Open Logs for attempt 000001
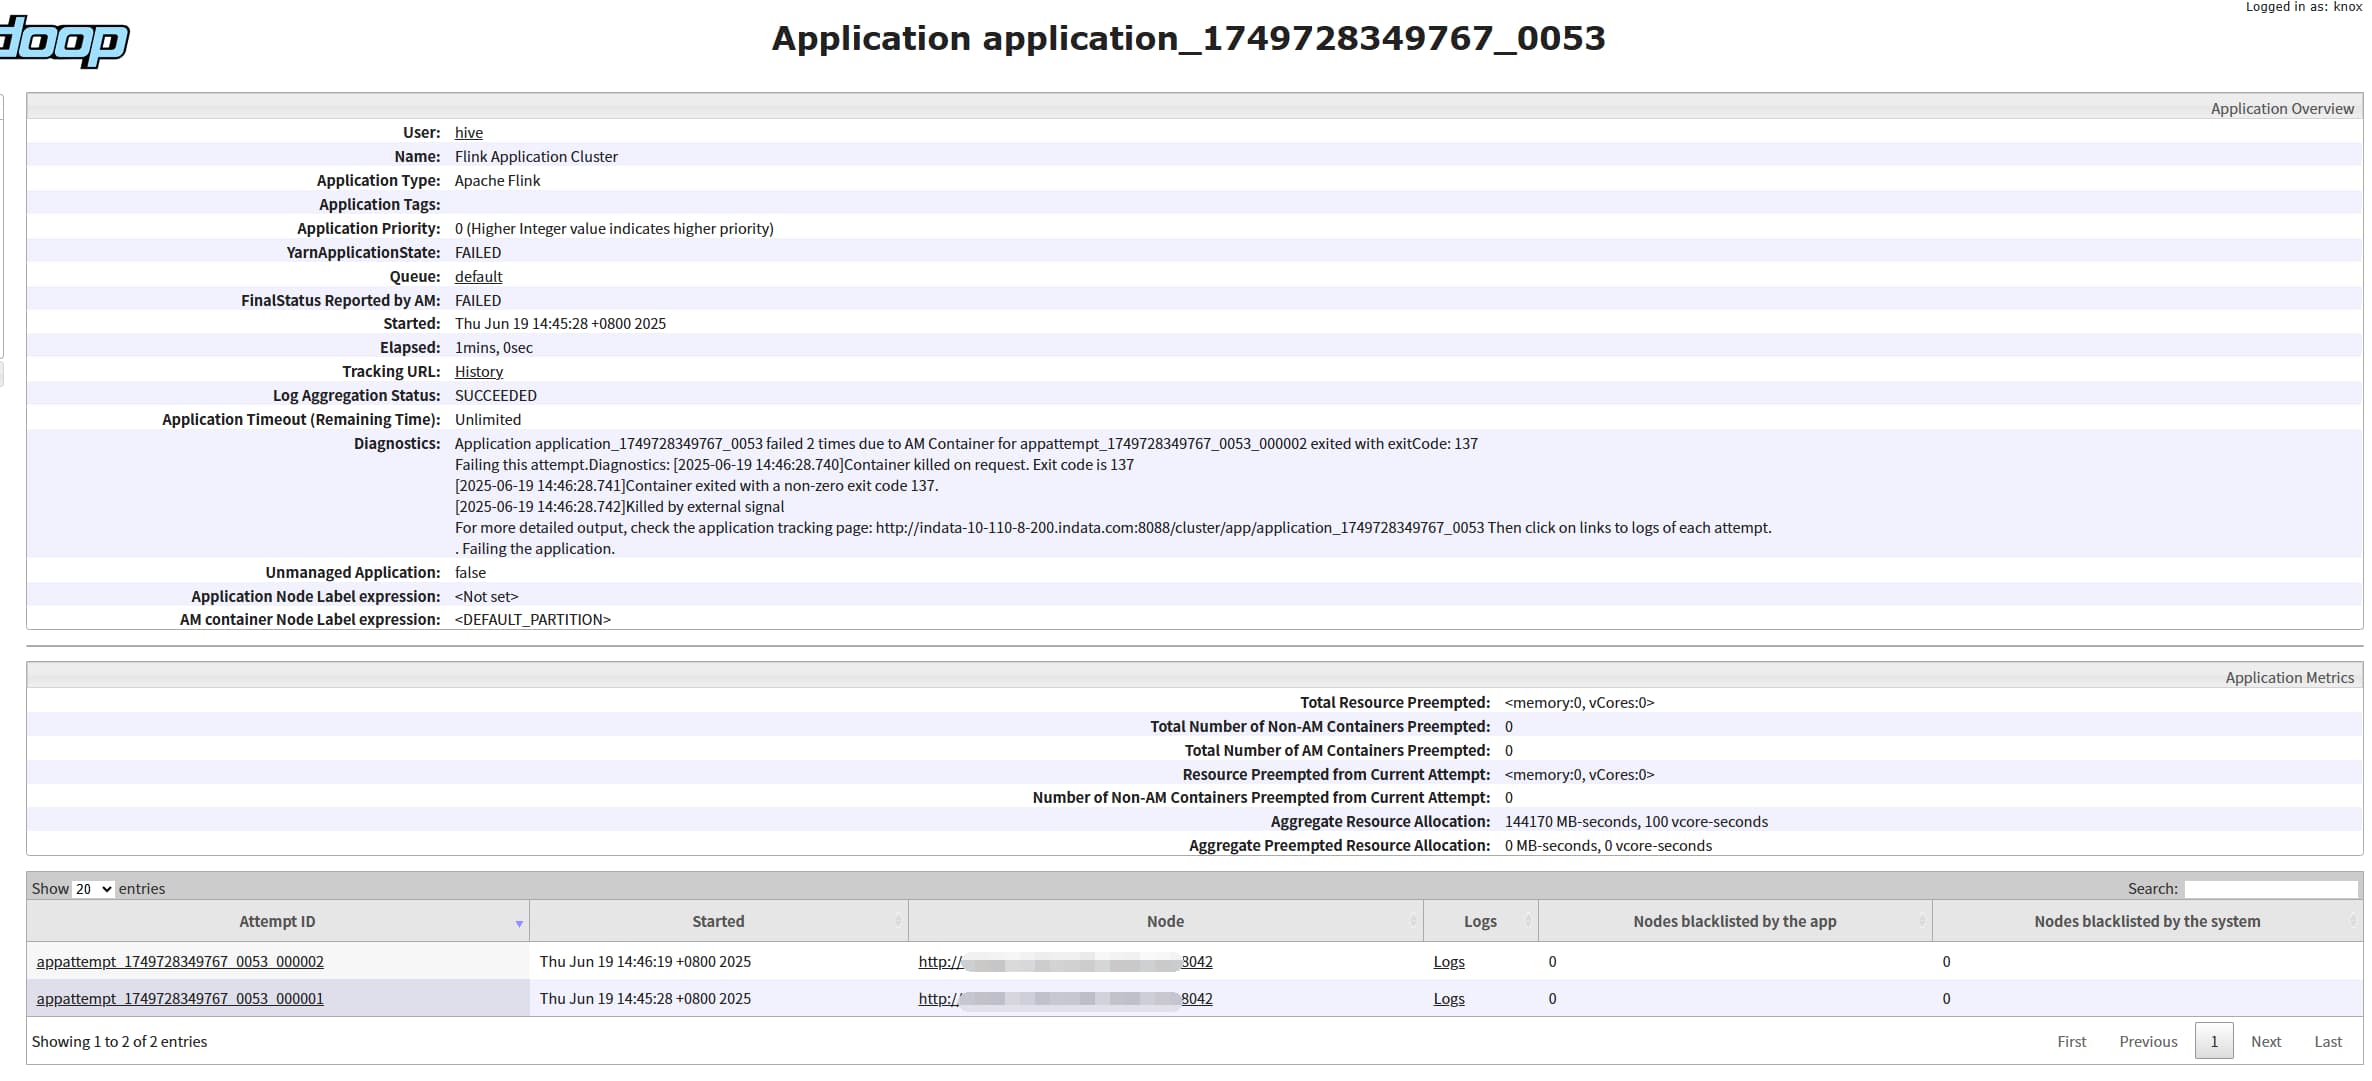The height and width of the screenshot is (1081, 2372). [1449, 999]
